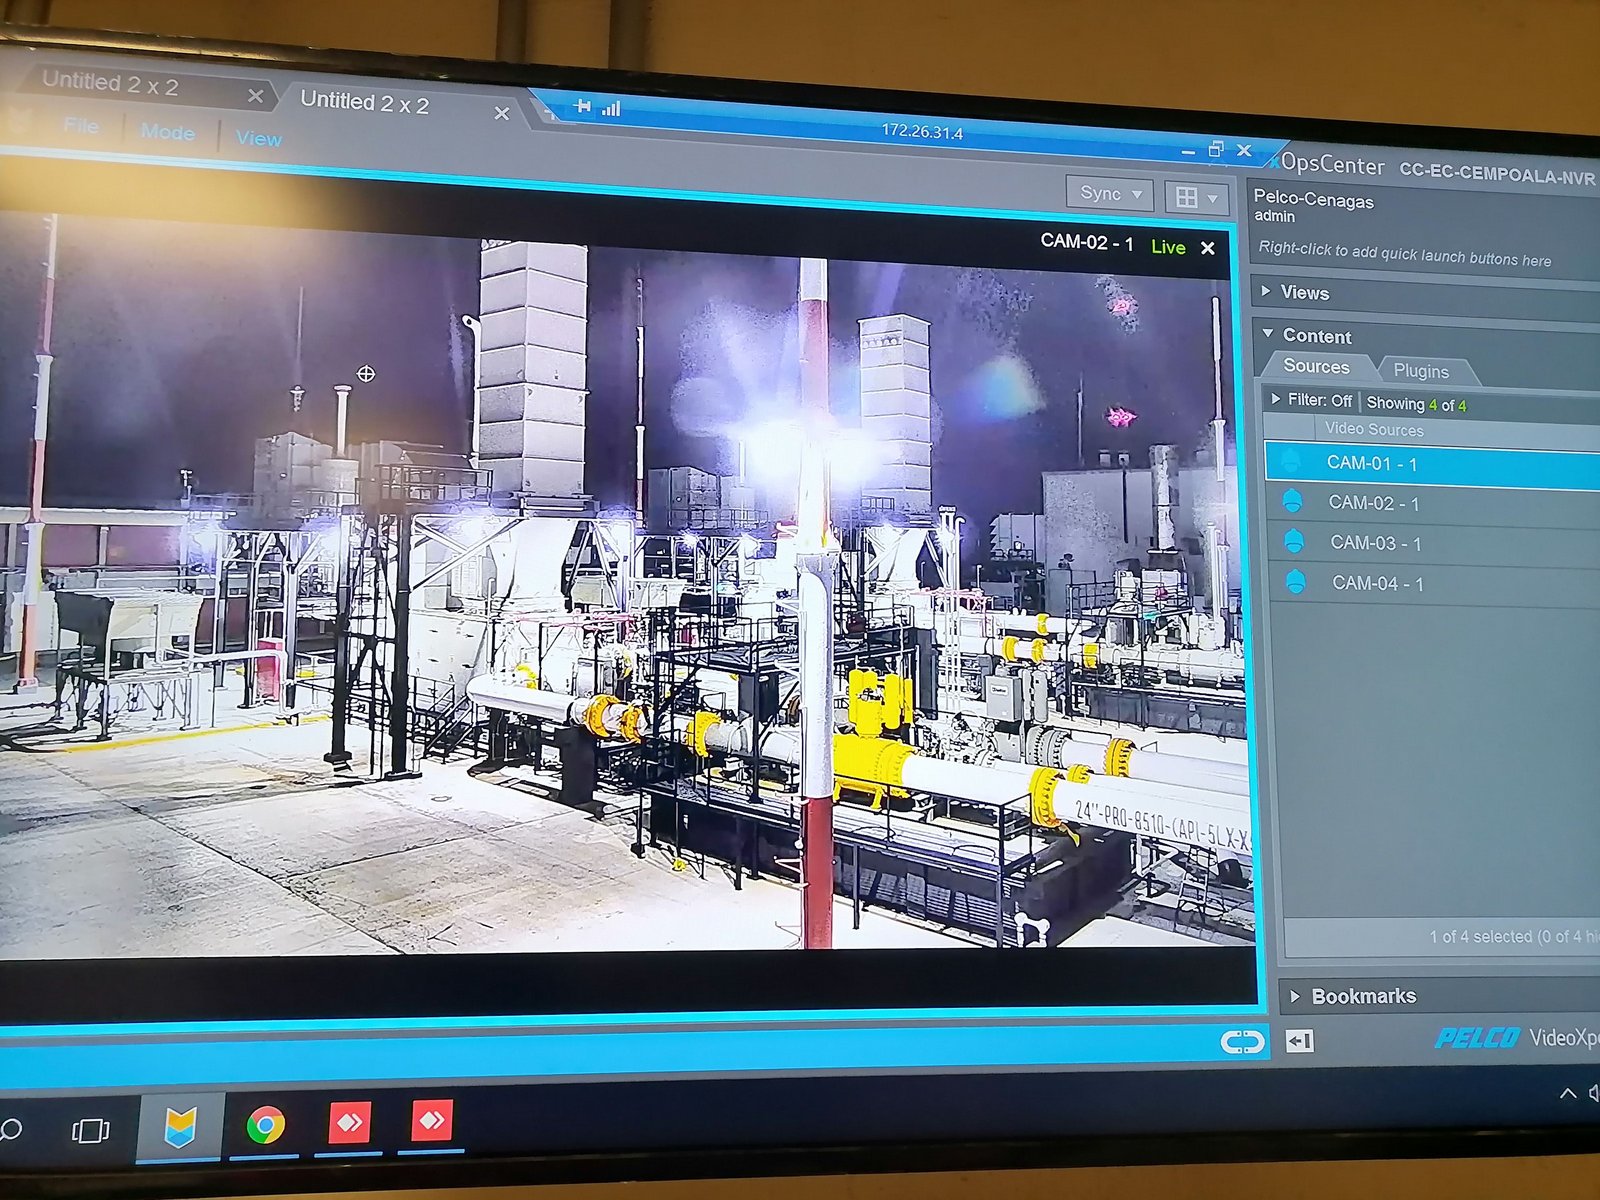This screenshot has height=1200, width=1600.
Task: Click the CAM-03 dome camera icon
Action: click(1293, 541)
